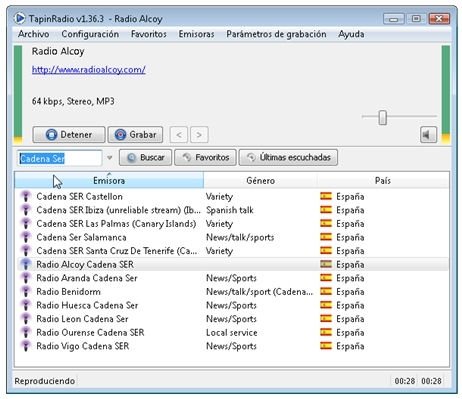Viewport: 462px width, 399px height.
Task: Click station icon beside Radio Aranda Cadena Ser
Action: (x=26, y=278)
